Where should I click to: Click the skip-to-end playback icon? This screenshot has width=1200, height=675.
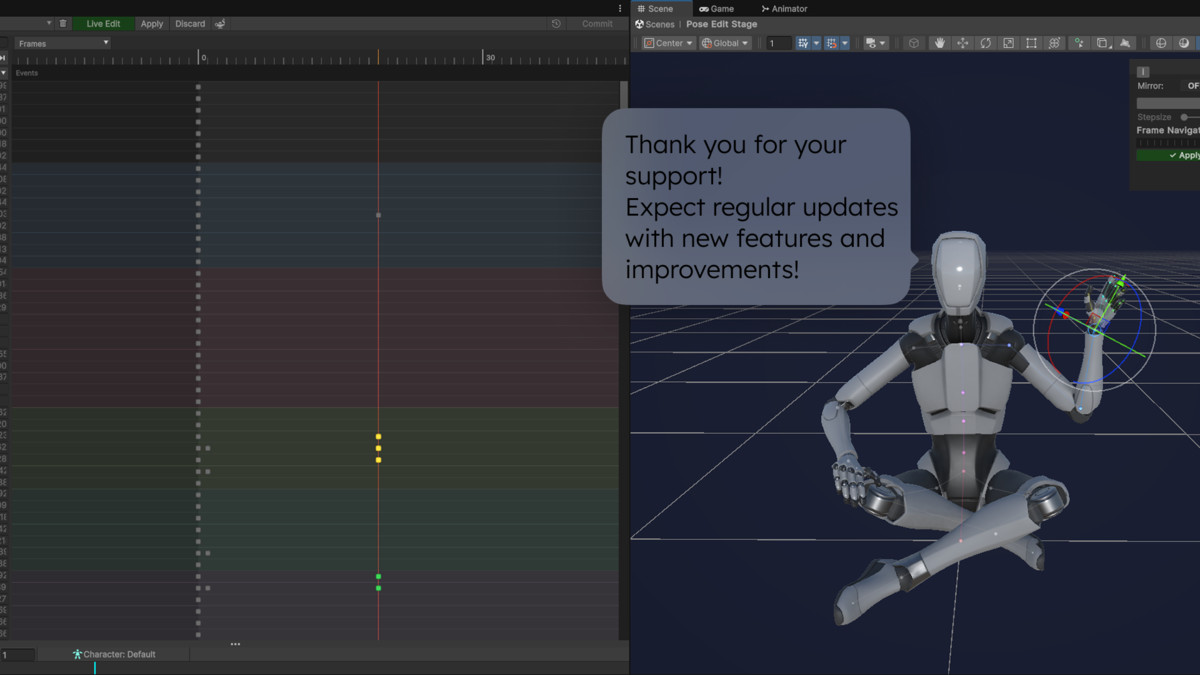[x=3, y=58]
